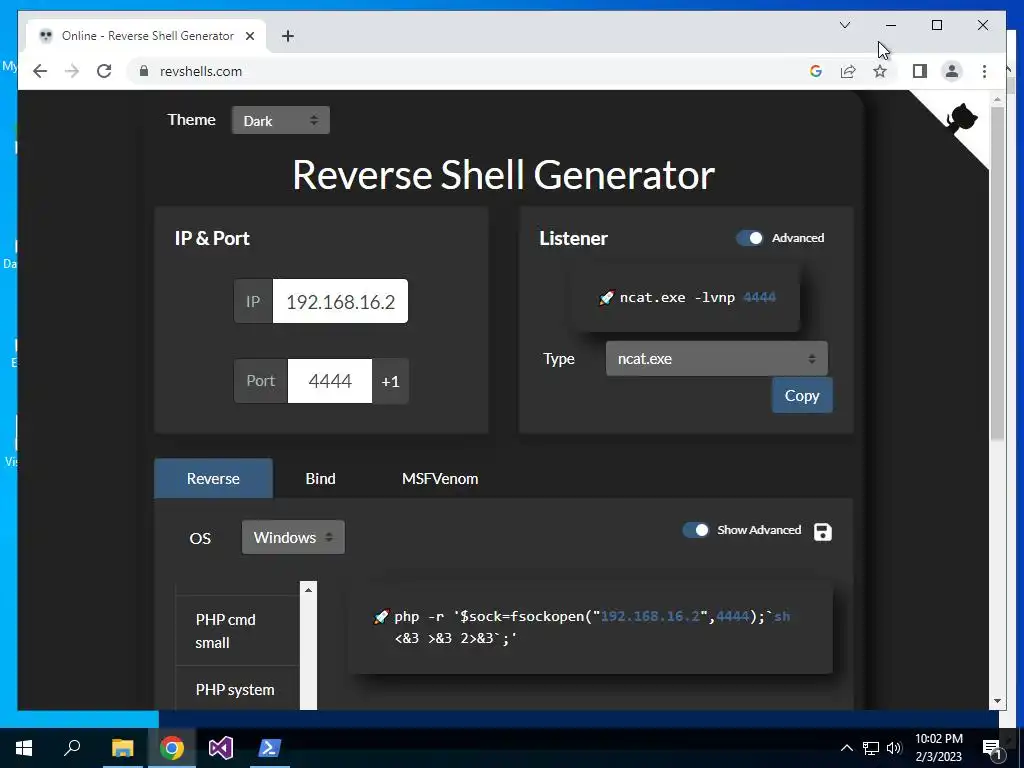
Task: Click the rocket icon beside php payload
Action: [x=381, y=616]
